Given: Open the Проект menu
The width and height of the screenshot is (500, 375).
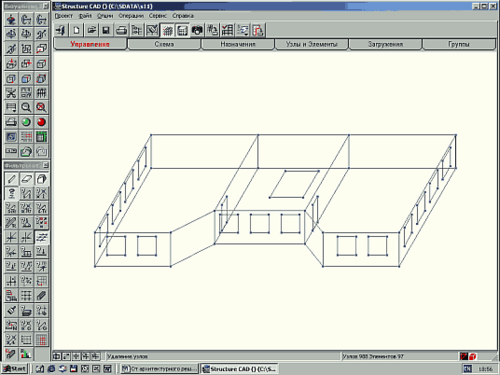Looking at the screenshot, I should click(64, 16).
